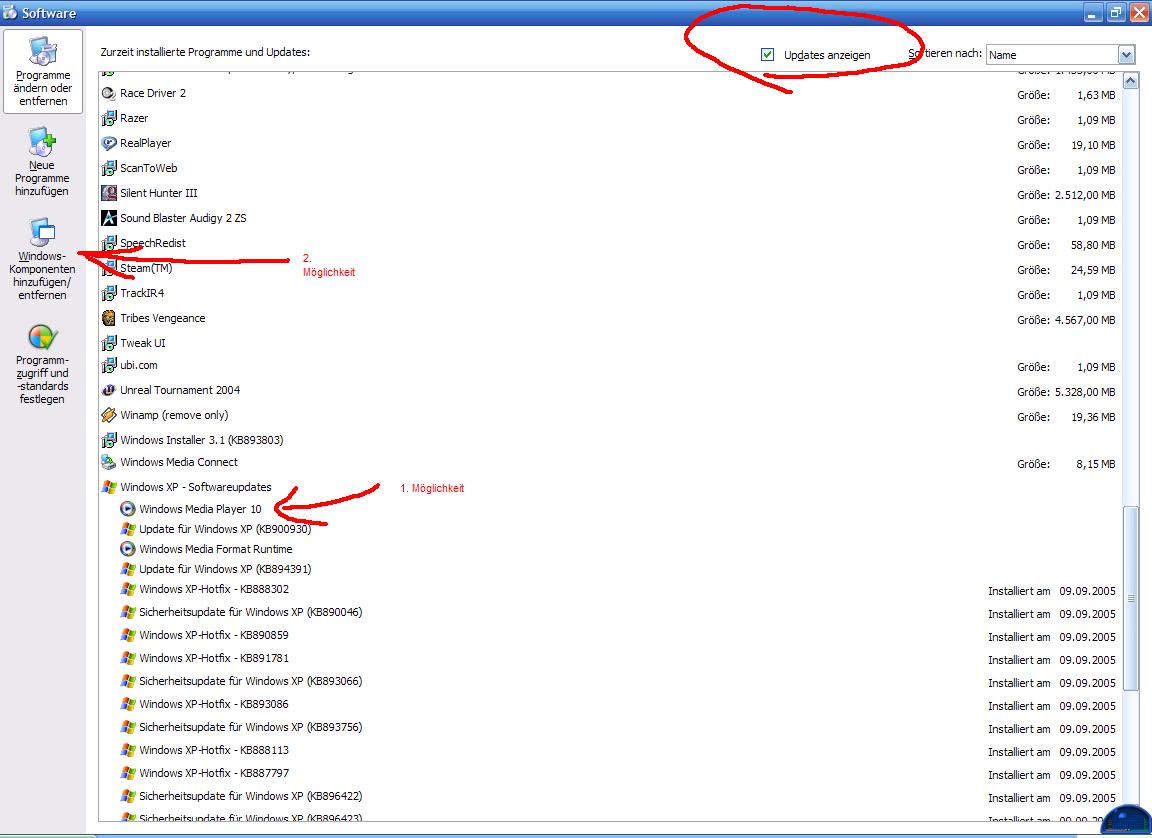Select Windows XP-Hotfix - KB891781

coord(214,658)
